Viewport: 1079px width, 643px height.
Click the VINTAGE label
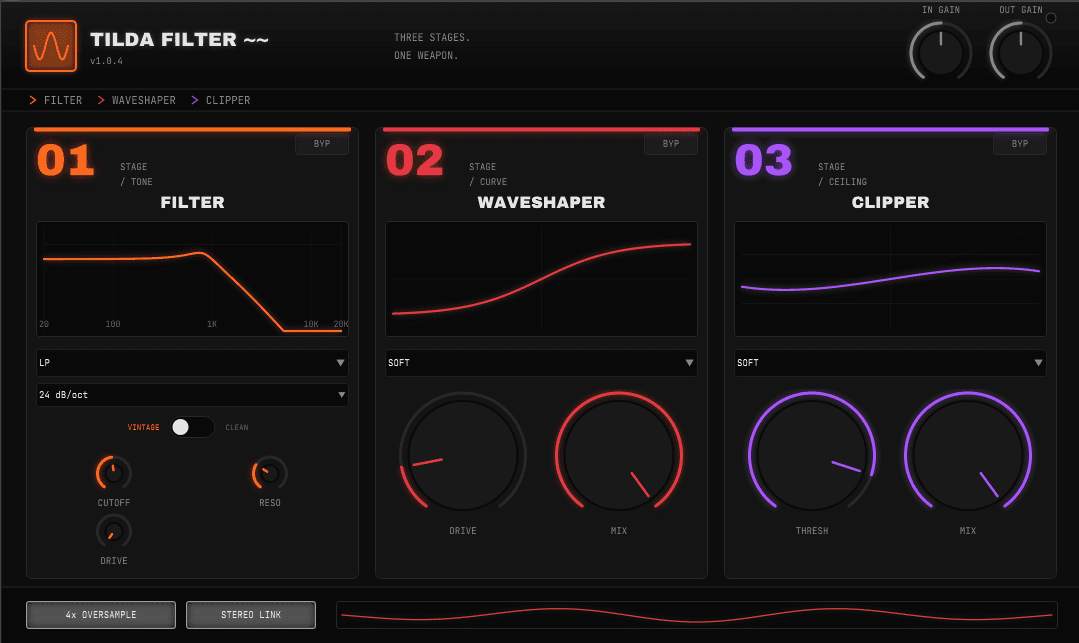pyautogui.click(x=143, y=428)
